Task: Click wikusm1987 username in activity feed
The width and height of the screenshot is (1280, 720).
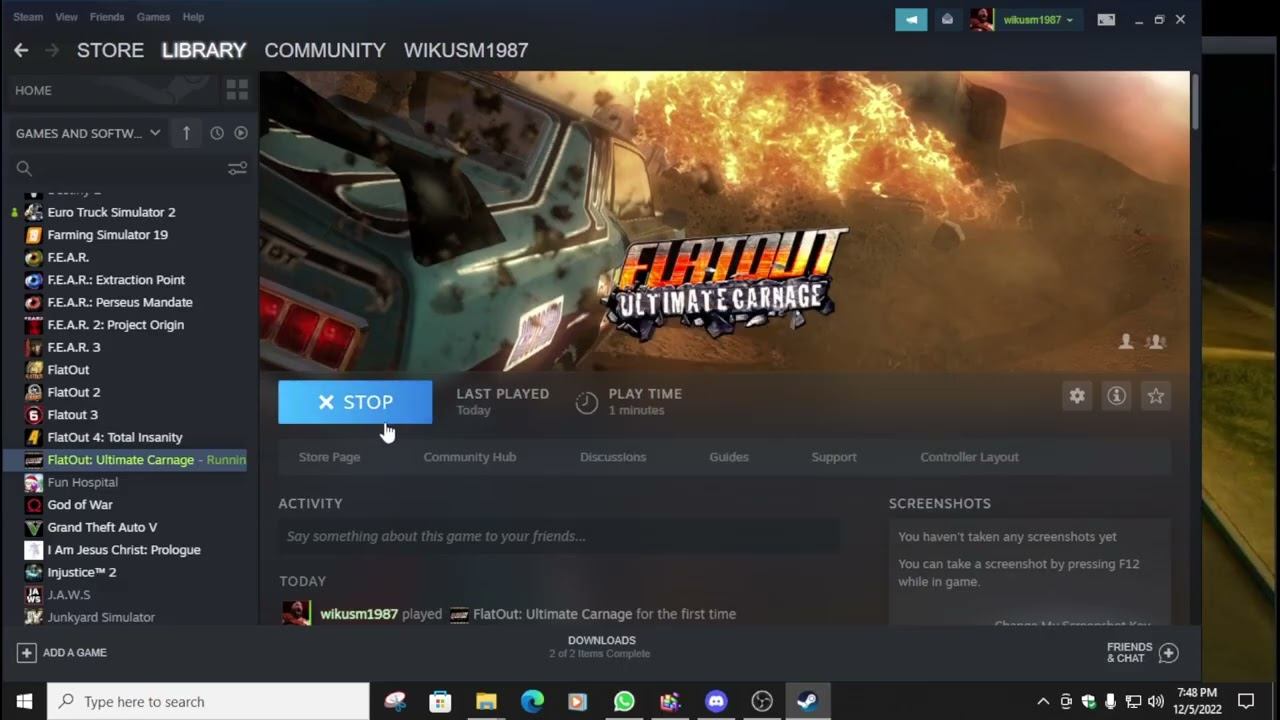Action: (359, 614)
